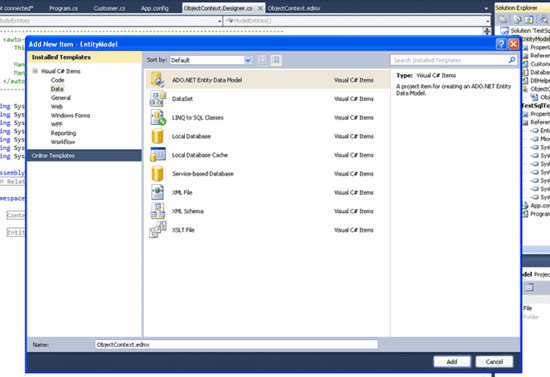Open the Solution Explorer panel title
The height and width of the screenshot is (377, 550).
516,8
